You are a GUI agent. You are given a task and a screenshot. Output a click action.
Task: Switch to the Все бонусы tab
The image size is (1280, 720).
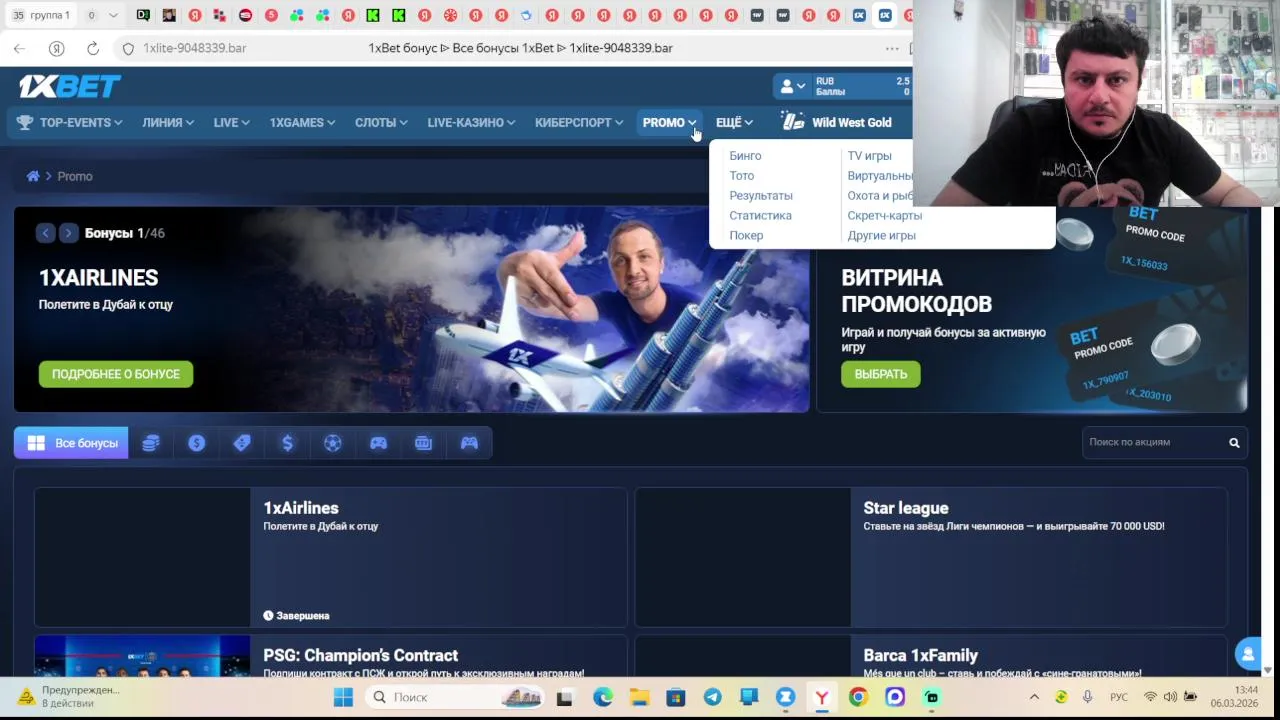tap(71, 443)
